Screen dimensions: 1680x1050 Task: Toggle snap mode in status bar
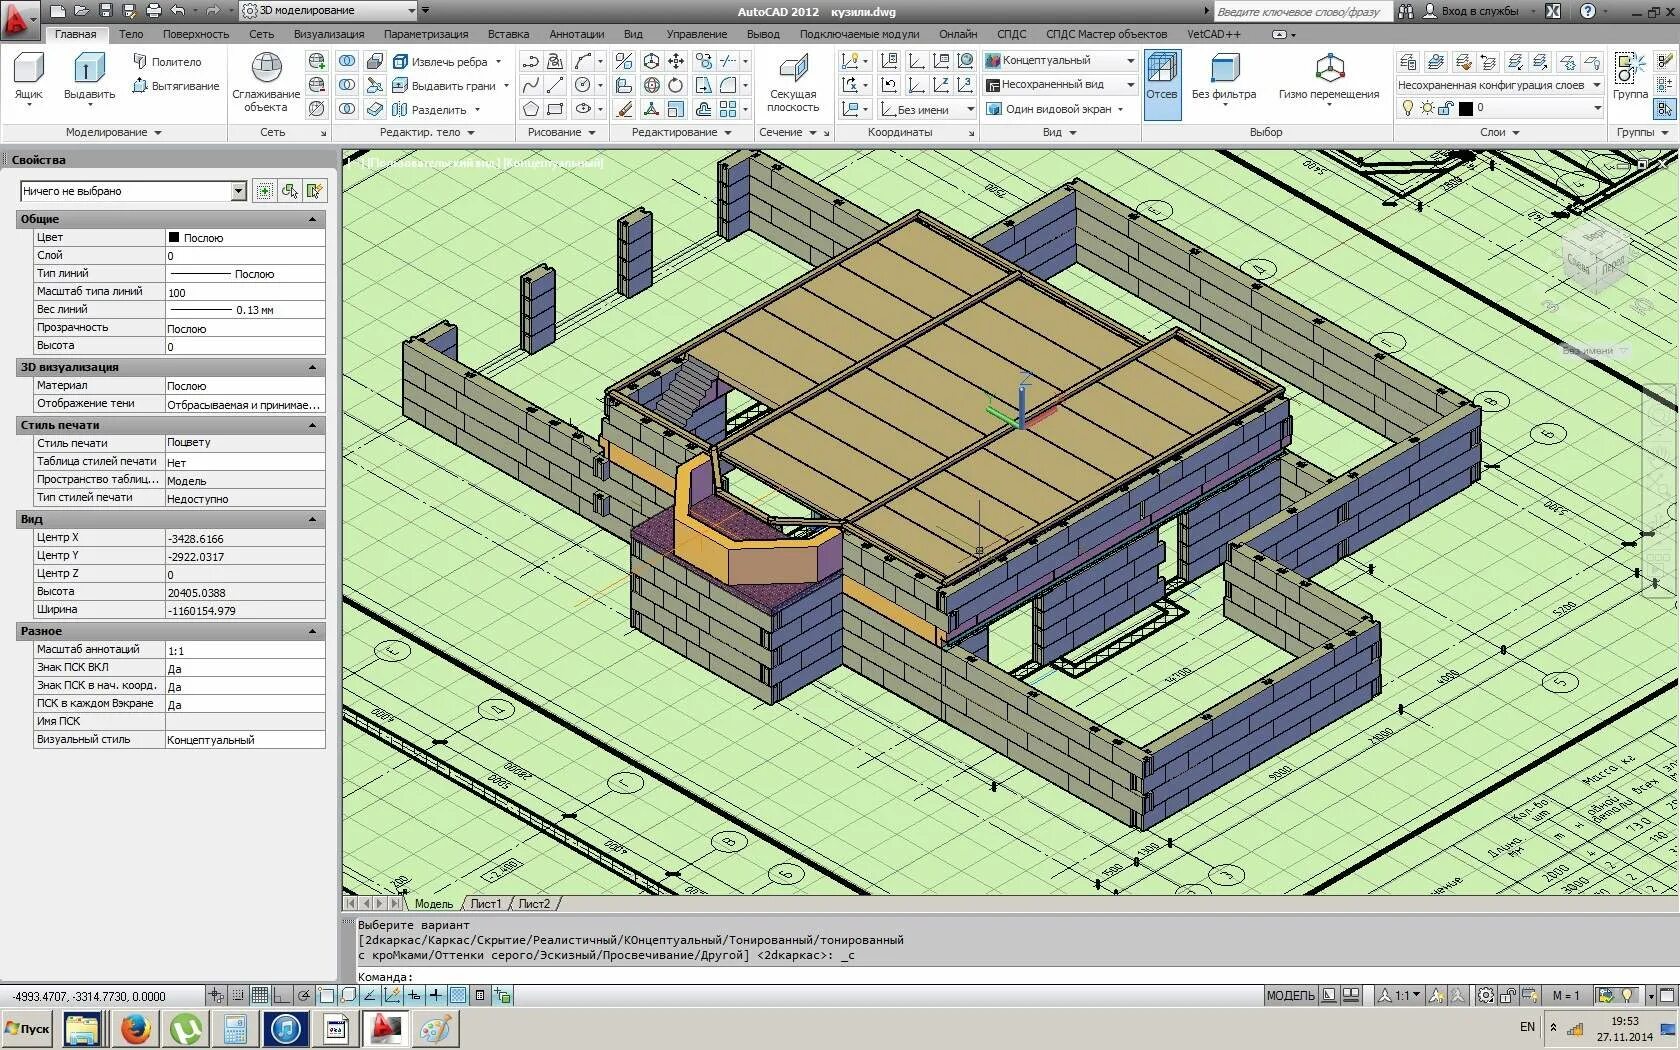(x=238, y=995)
